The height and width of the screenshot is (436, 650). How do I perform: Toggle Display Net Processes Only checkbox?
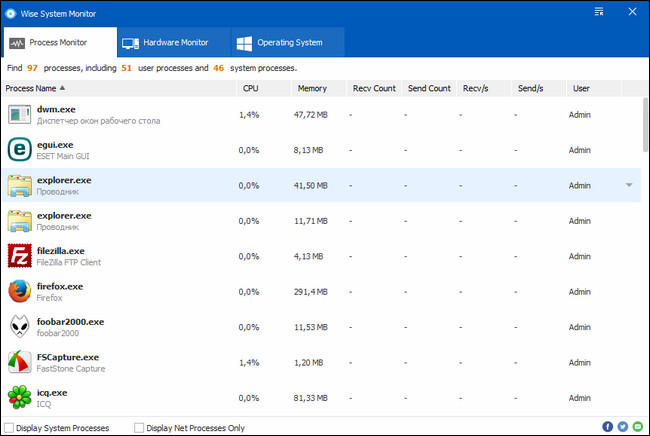coord(140,427)
